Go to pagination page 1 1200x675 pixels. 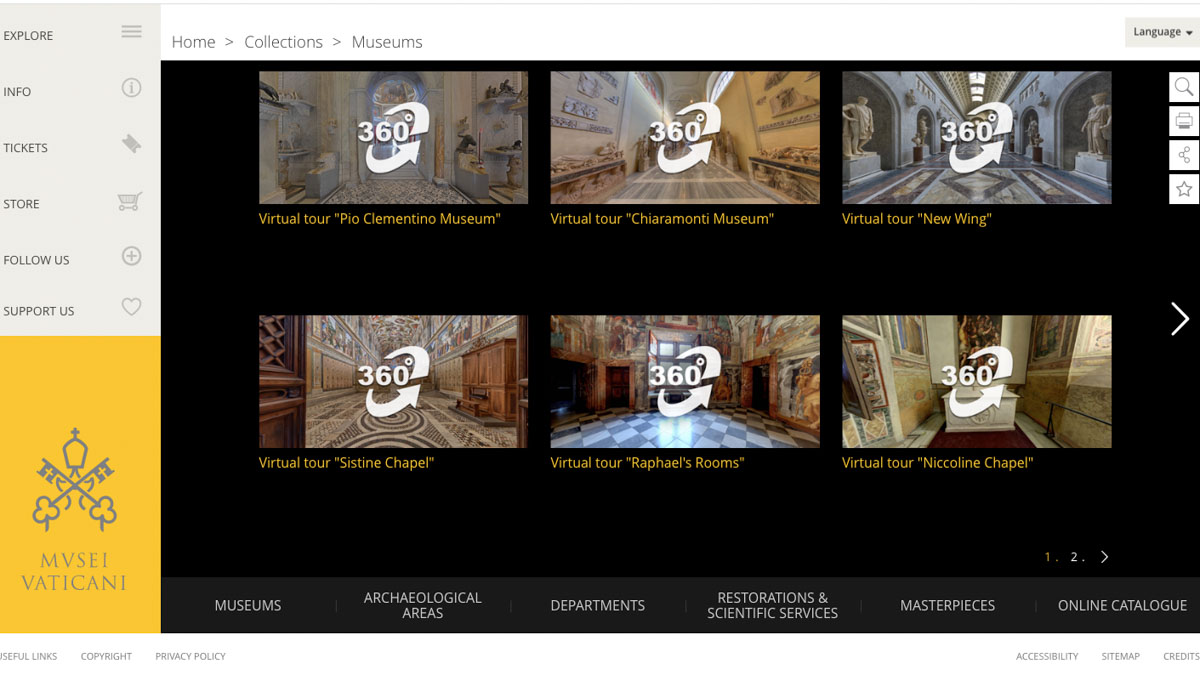[x=1048, y=557]
